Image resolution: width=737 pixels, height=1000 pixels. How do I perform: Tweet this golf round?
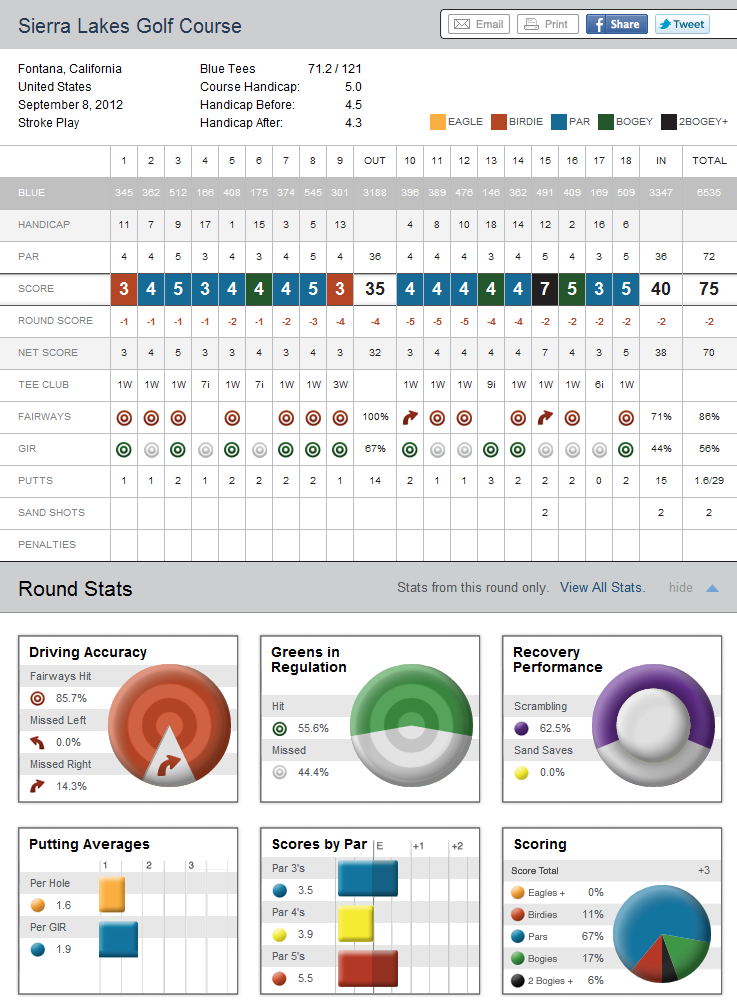coord(681,24)
